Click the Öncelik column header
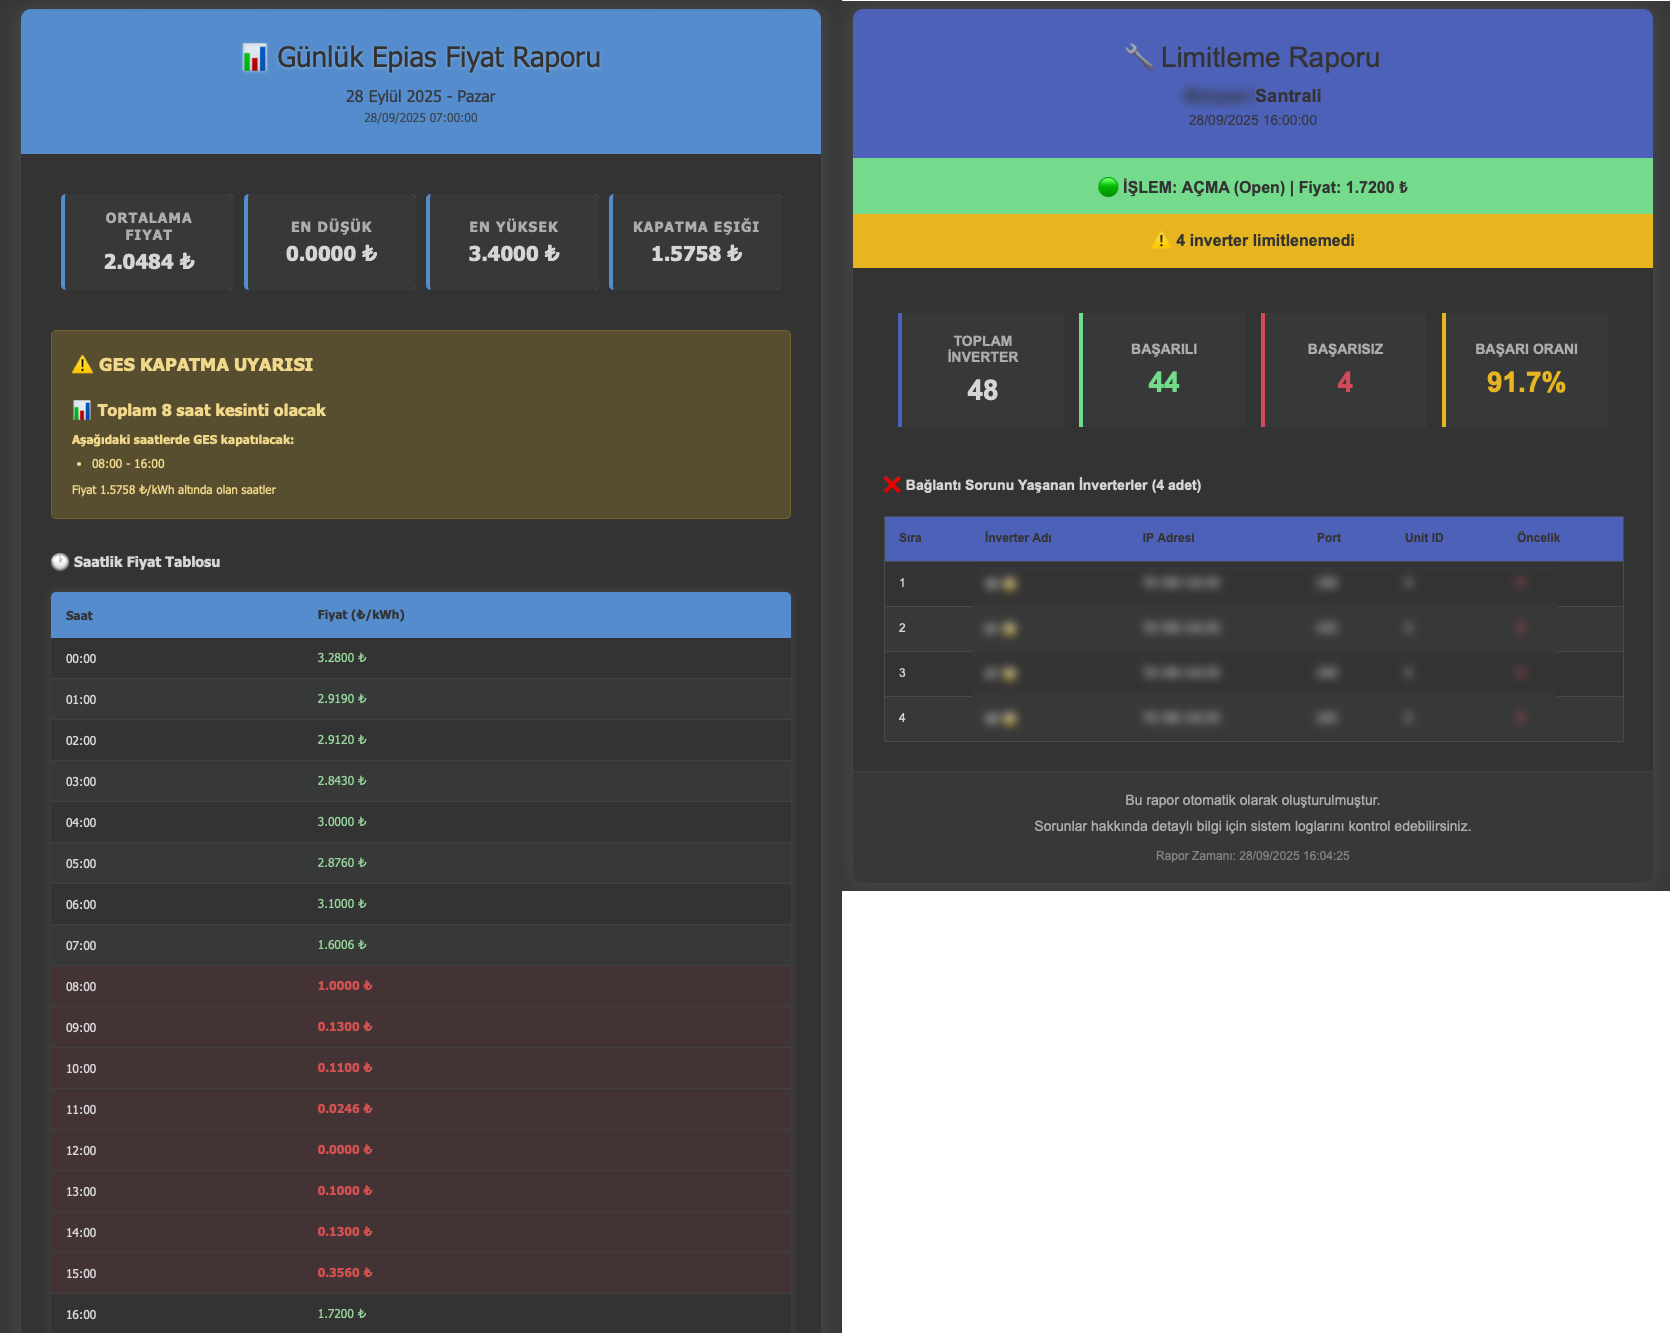This screenshot has height=1333, width=1670. point(1537,538)
